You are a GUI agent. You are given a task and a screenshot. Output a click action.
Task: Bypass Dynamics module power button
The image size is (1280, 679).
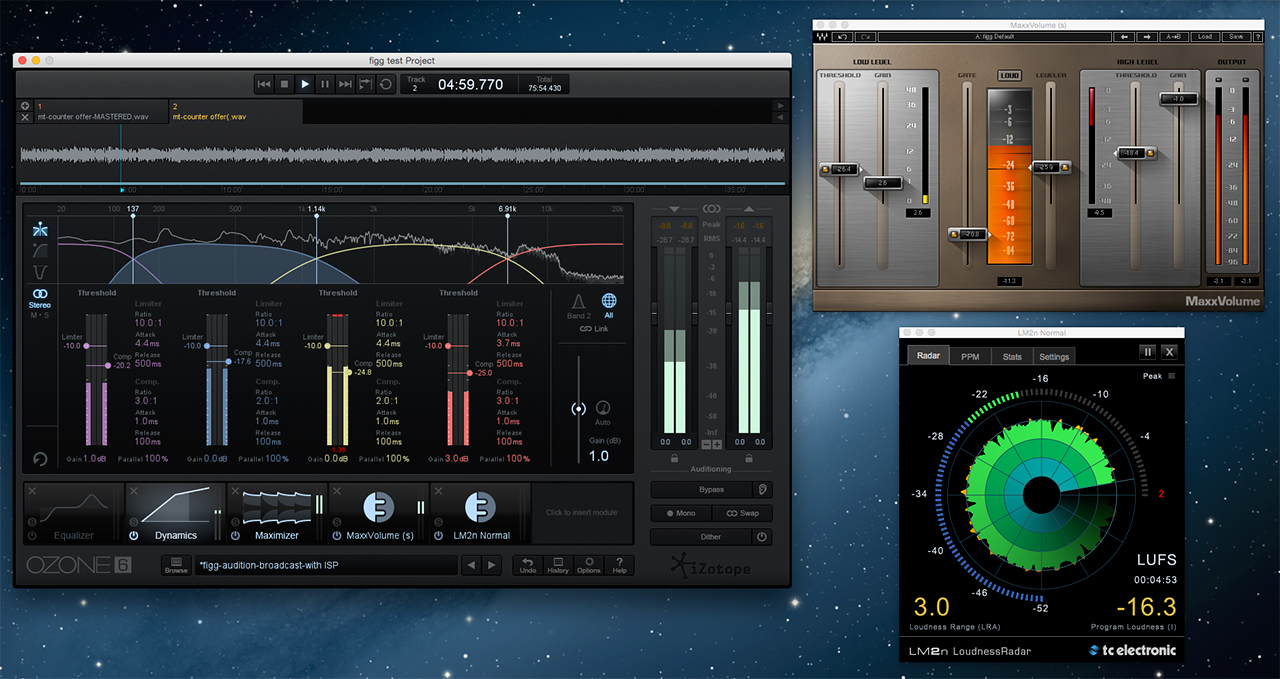134,536
